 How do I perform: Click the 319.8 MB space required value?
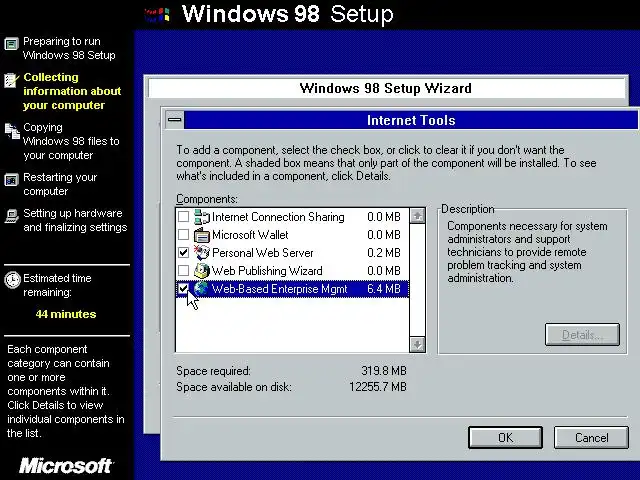point(384,371)
